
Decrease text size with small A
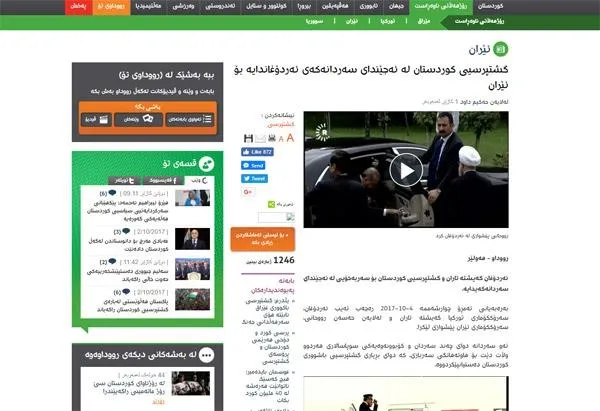281,139
